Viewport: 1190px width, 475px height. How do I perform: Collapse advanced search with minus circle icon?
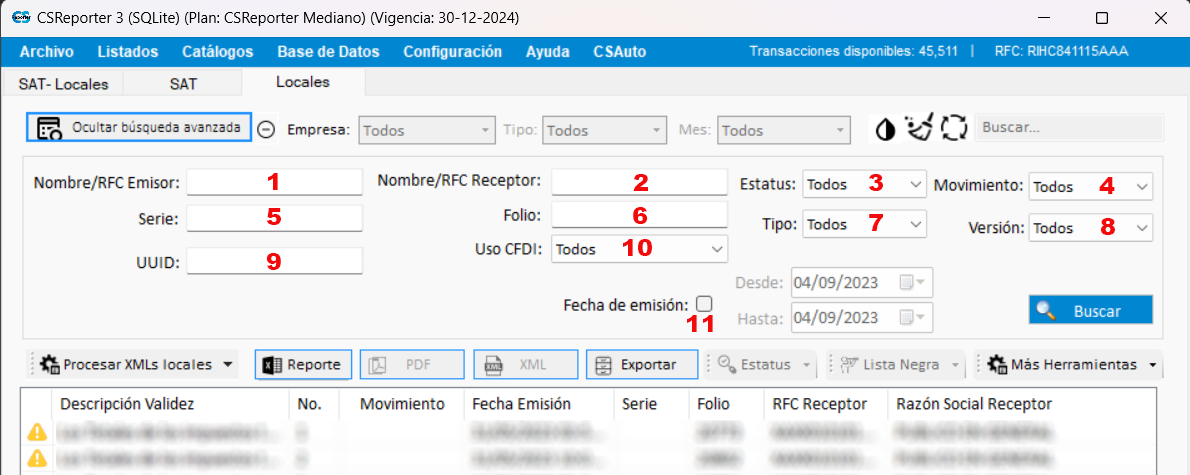pos(266,129)
